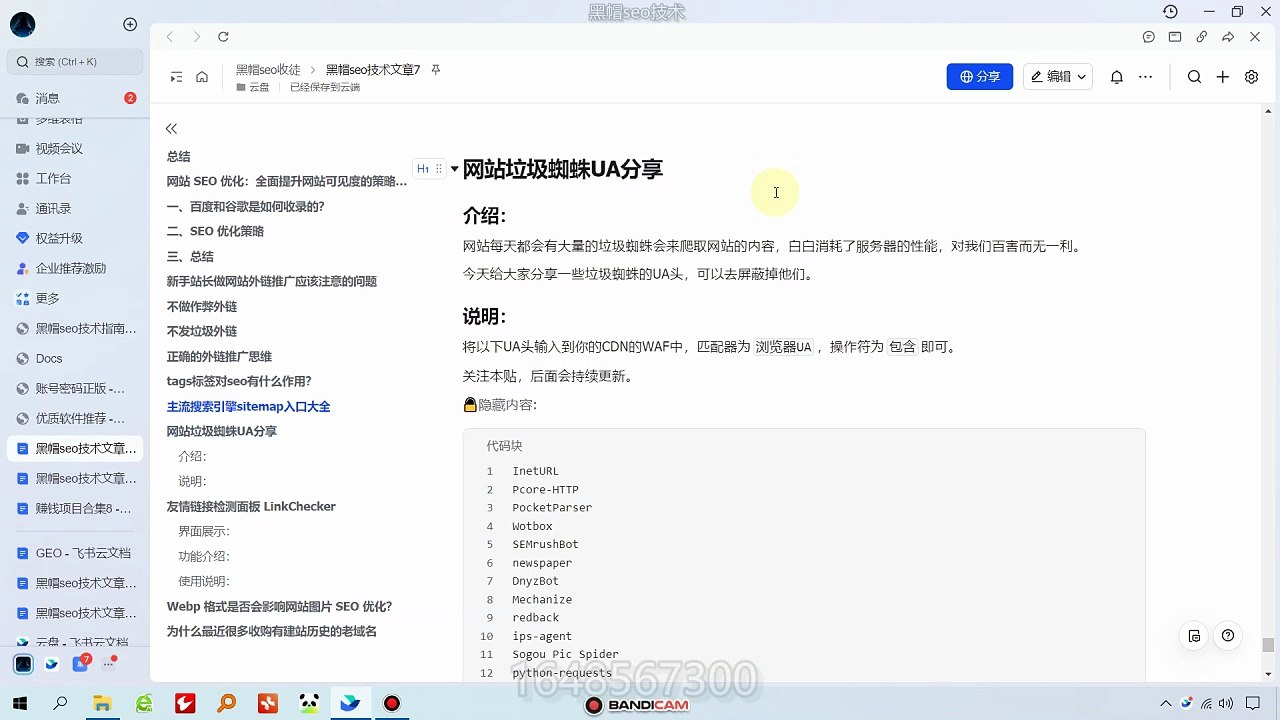This screenshot has width=1280, height=720.
Task: Click the plus icon in document toolbar
Action: click(x=1222, y=77)
